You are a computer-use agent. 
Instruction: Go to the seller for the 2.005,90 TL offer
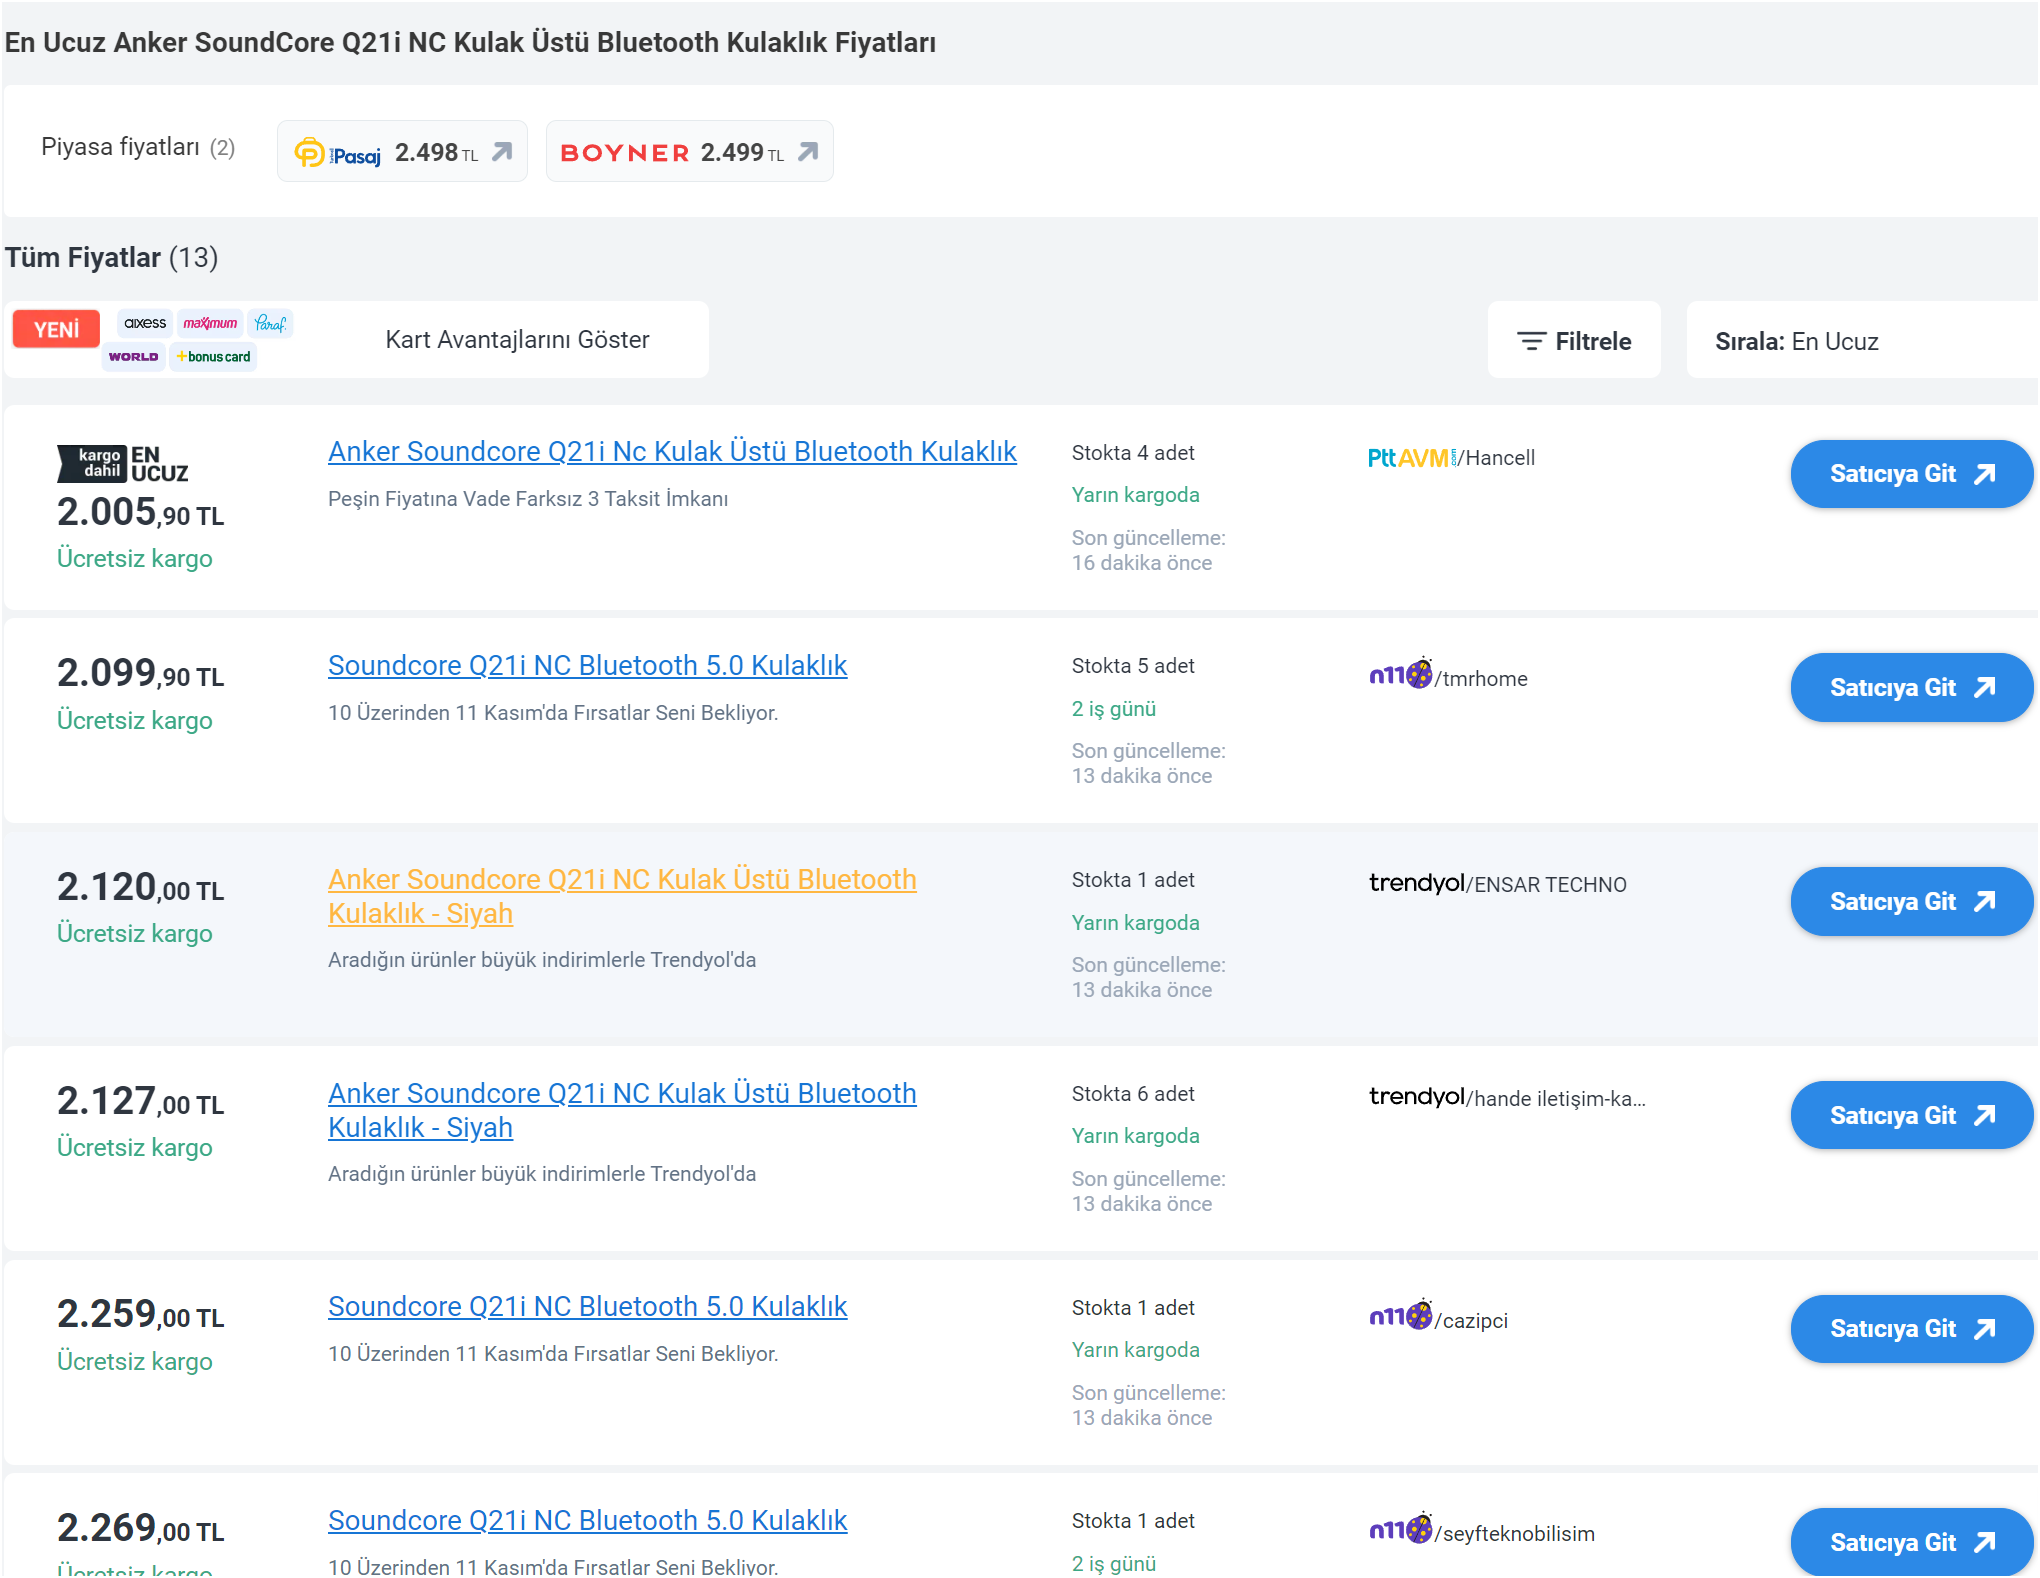(x=1910, y=474)
